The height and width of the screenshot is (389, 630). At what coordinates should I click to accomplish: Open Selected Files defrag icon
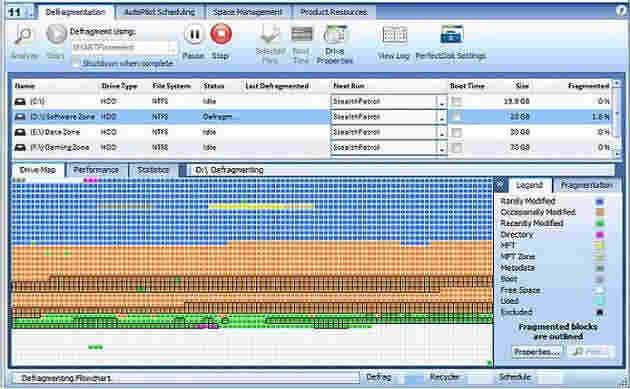(270, 35)
